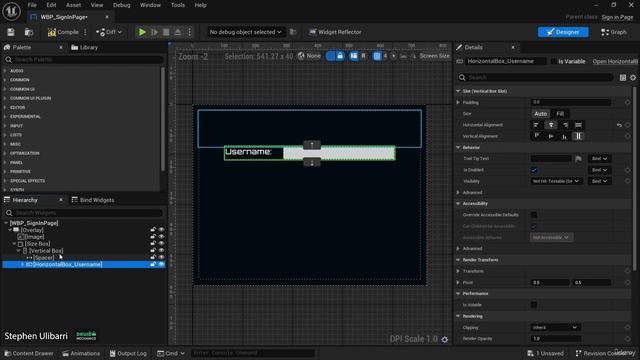
Task: Set Horizontal Alignment to left
Action: coord(536,125)
